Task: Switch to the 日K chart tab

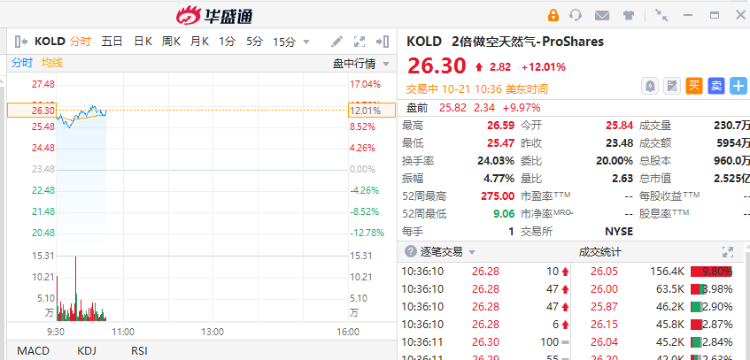Action: click(143, 42)
